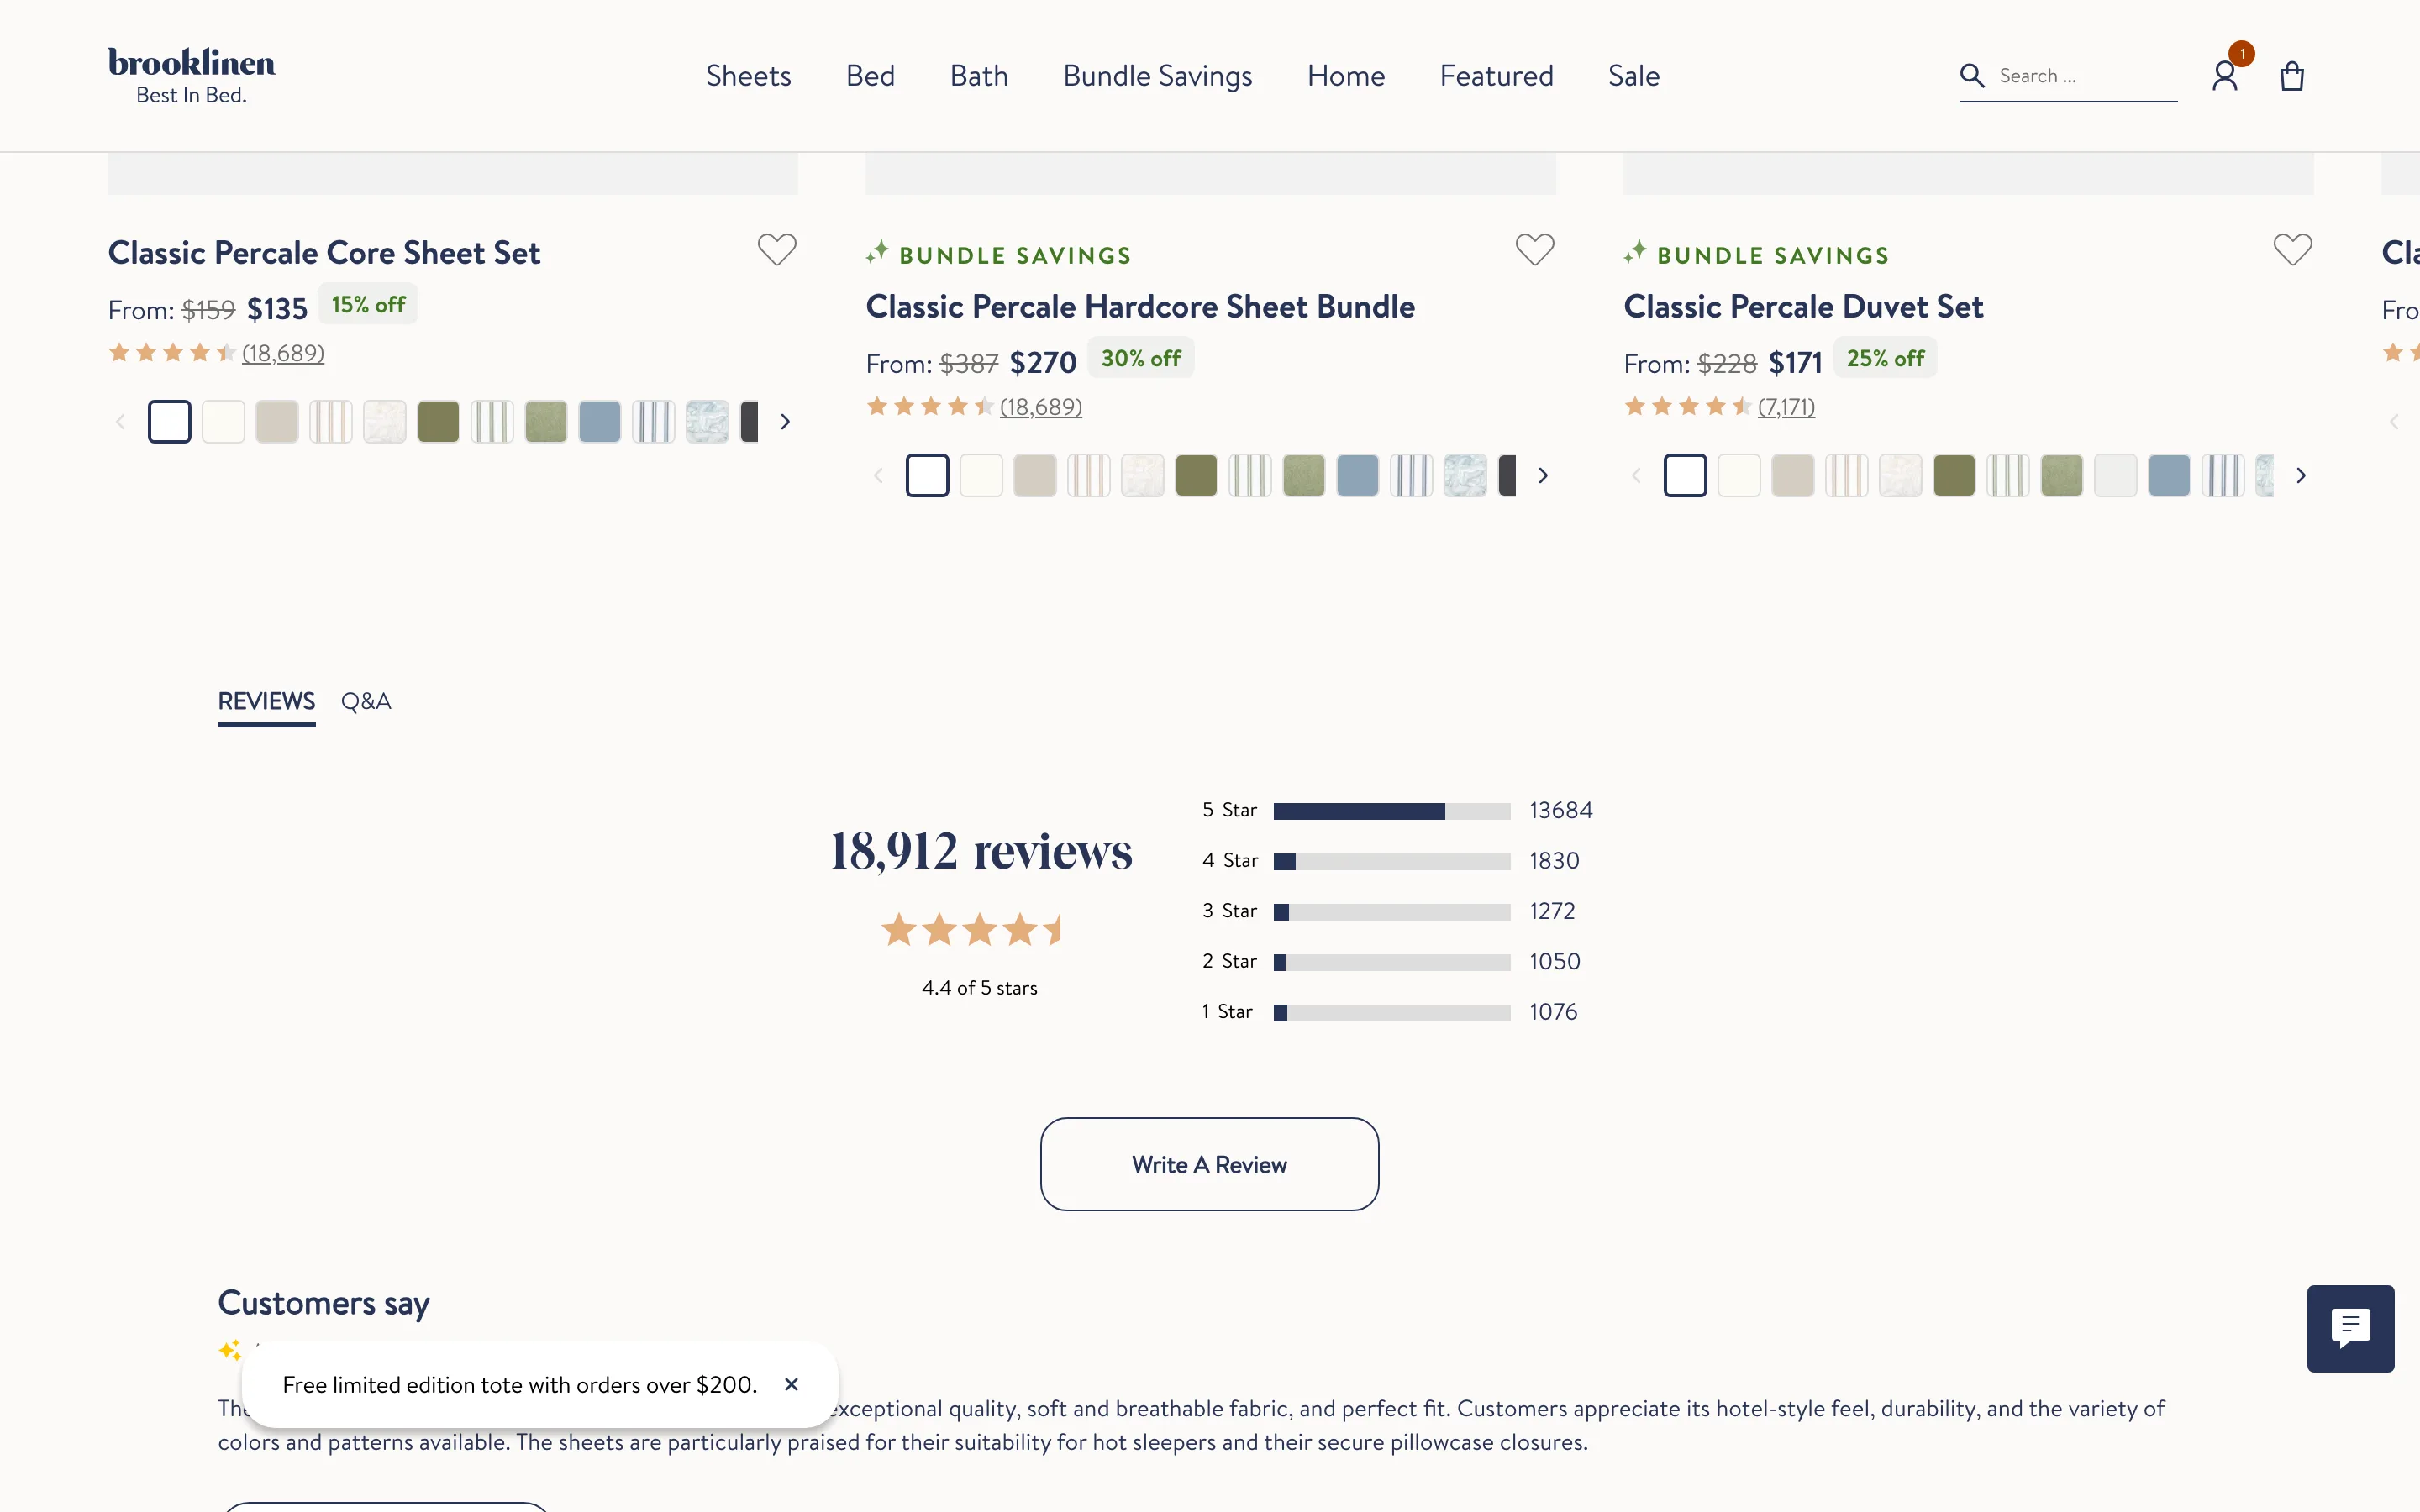2420x1512 pixels.
Task: Select beige swatch on Duvet Set
Action: point(1793,476)
